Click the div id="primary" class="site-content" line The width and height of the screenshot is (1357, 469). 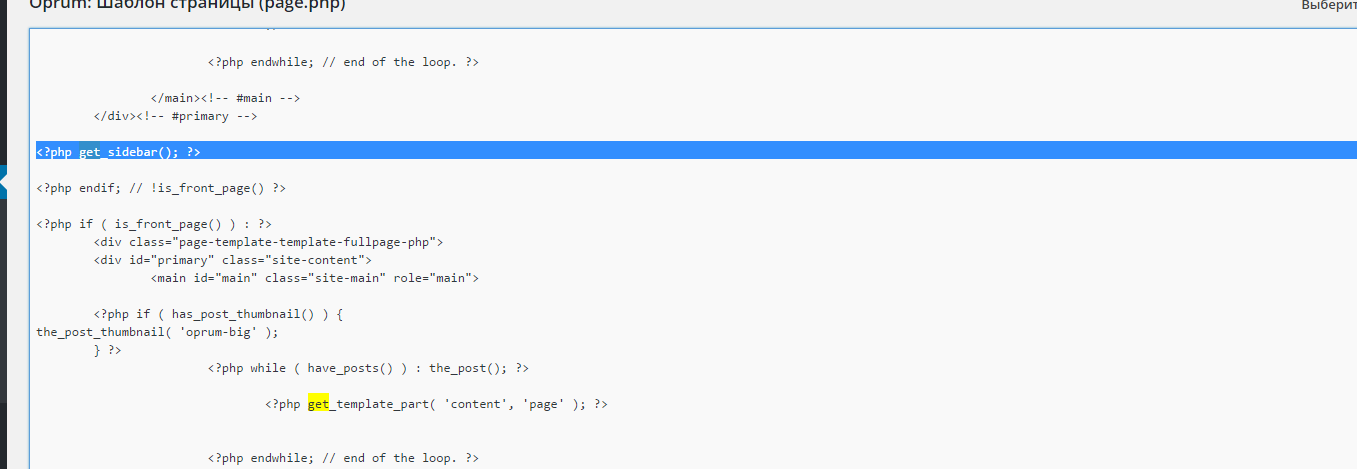pyautogui.click(x=232, y=260)
